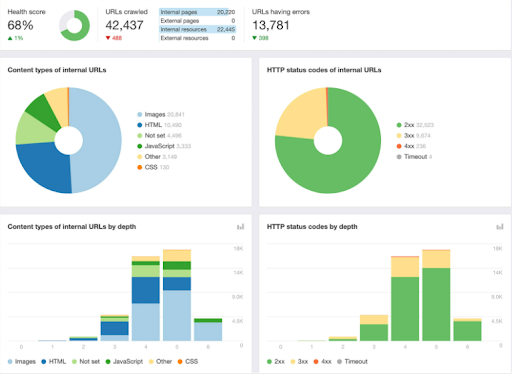
Task: Toggle Timeout legend under status depth chart
Action: [352, 361]
